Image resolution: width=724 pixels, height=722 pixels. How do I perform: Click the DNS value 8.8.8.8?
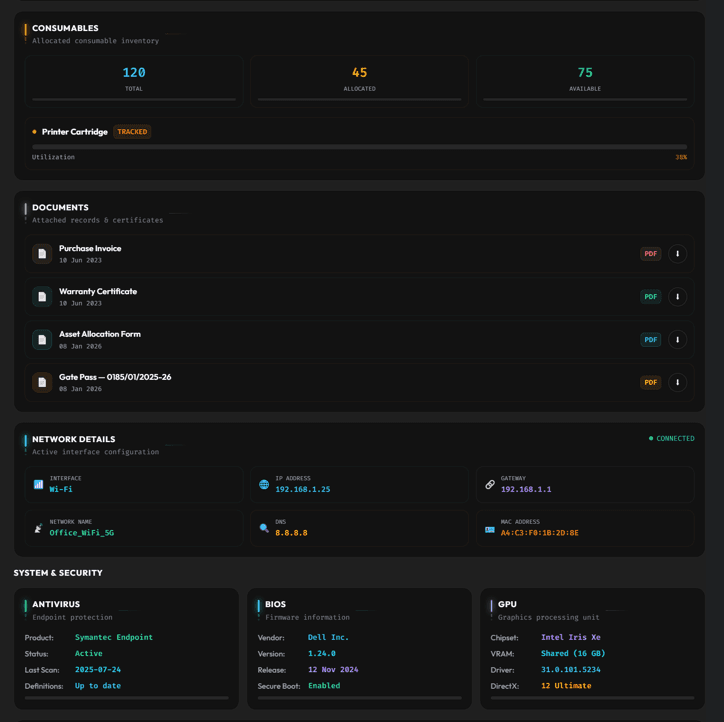coord(291,532)
